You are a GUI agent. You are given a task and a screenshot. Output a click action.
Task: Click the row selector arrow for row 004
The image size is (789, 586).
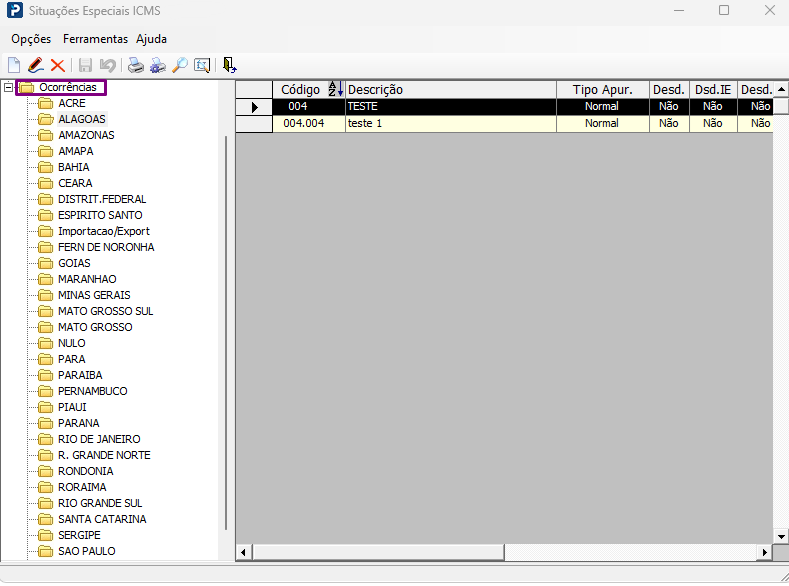pyautogui.click(x=254, y=107)
